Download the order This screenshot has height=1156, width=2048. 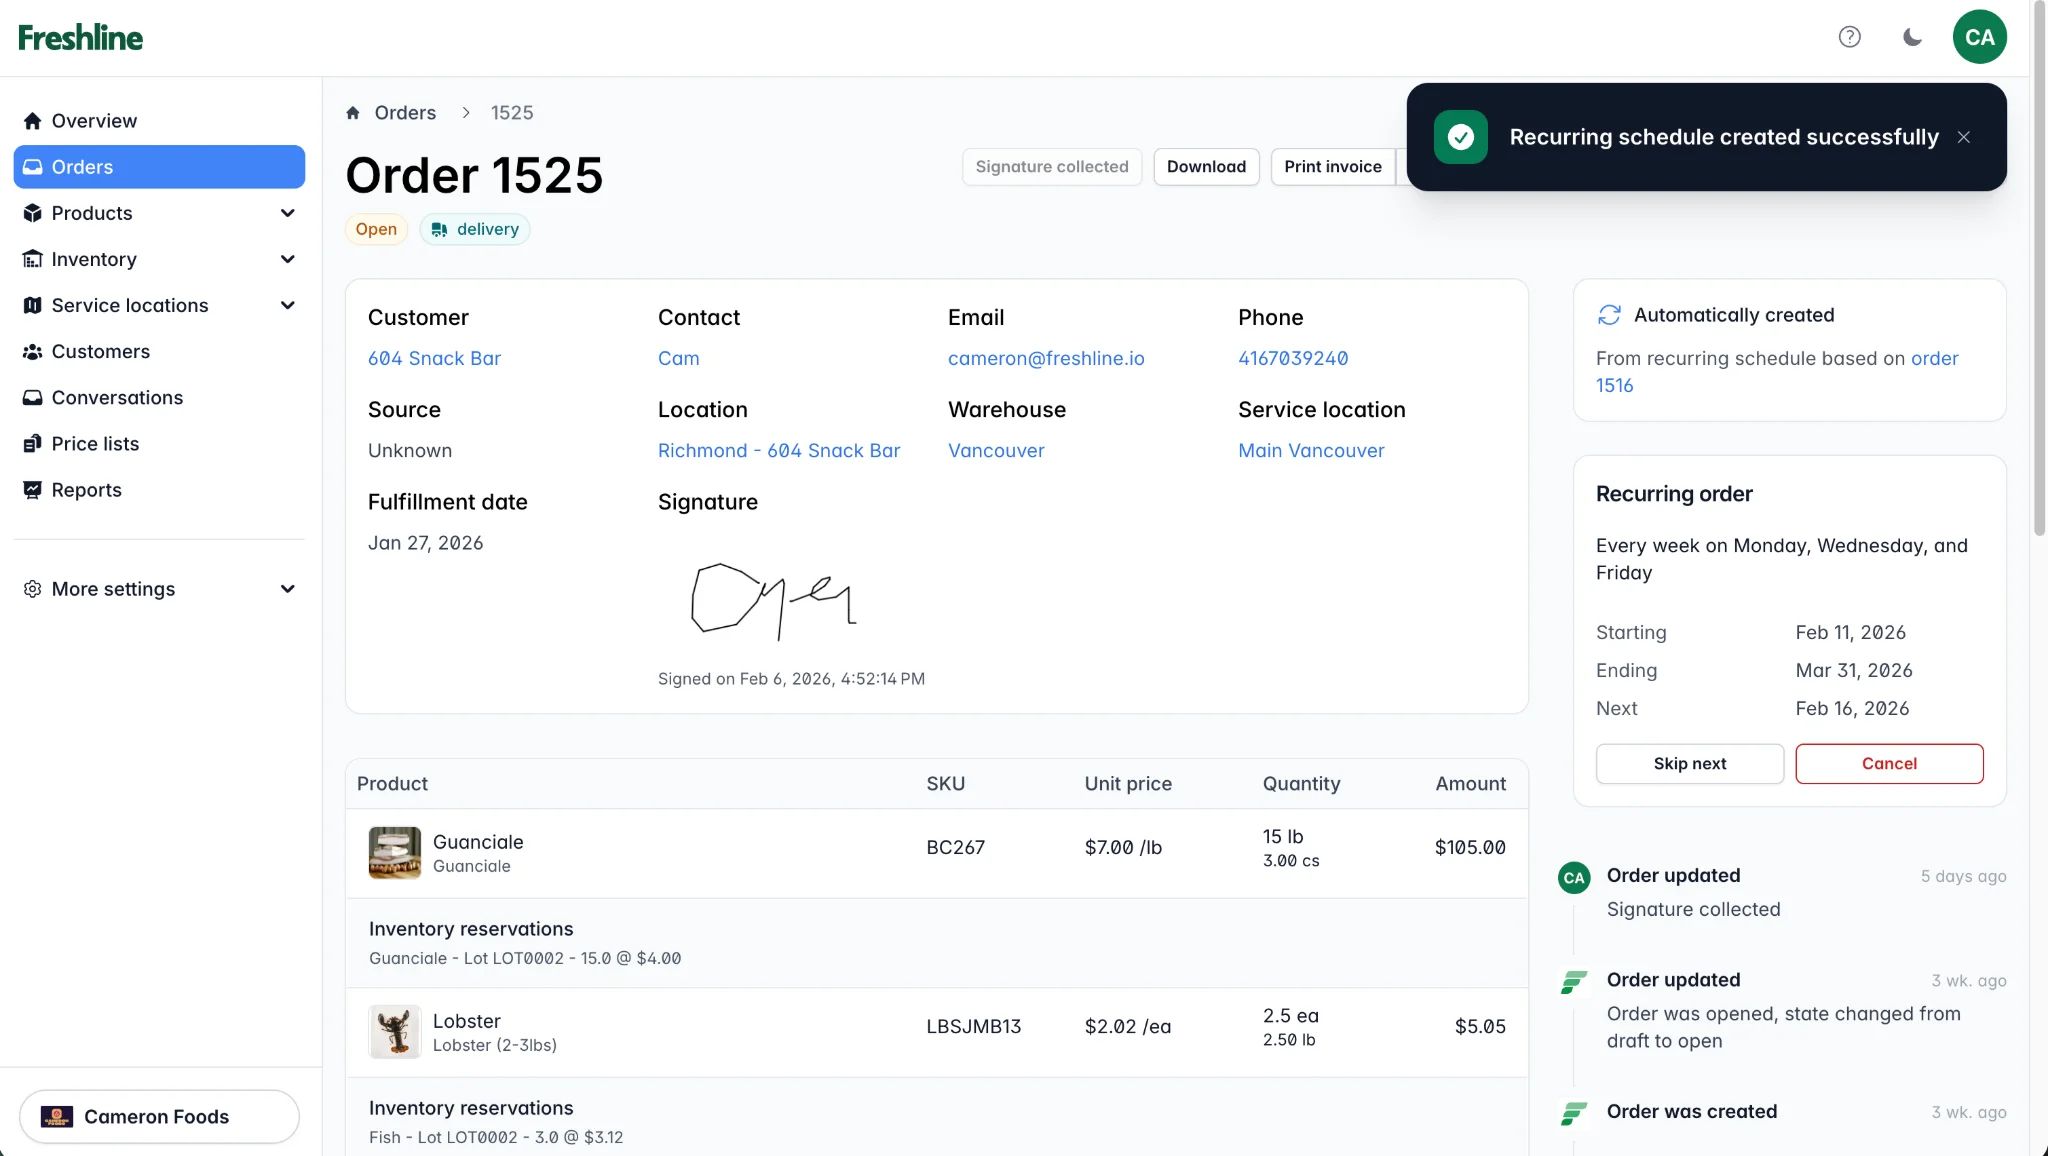point(1206,166)
